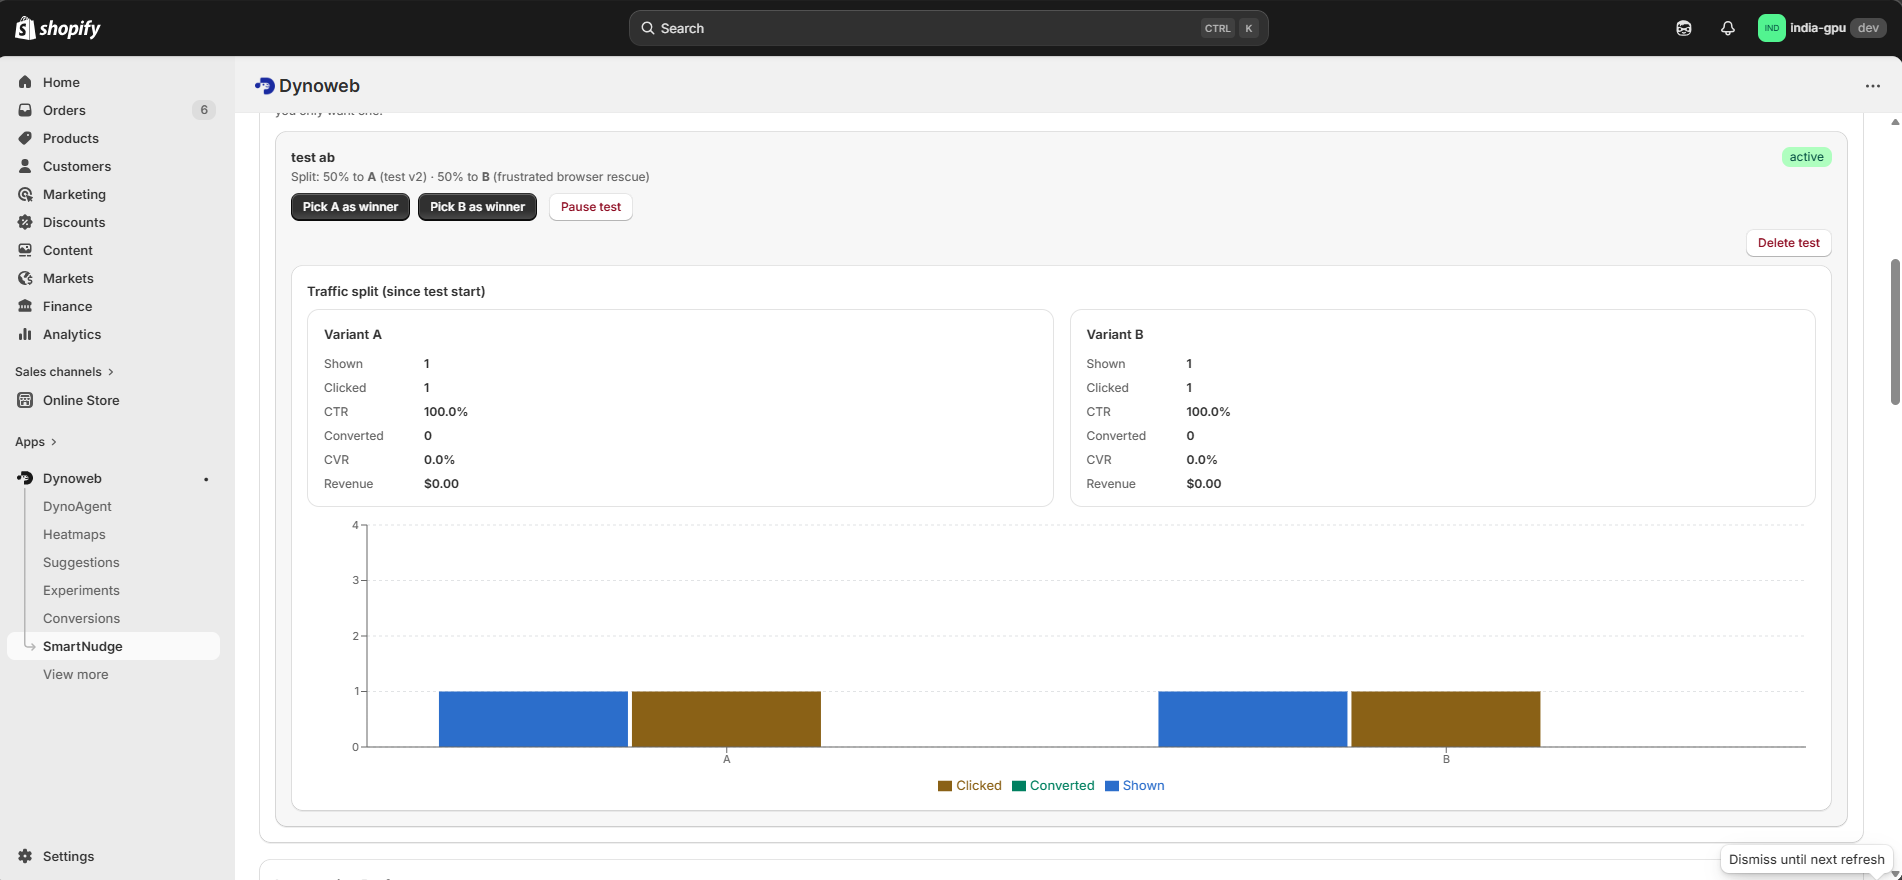This screenshot has width=1902, height=880.
Task: Click the Home icon in the sidebar
Action: 25,82
